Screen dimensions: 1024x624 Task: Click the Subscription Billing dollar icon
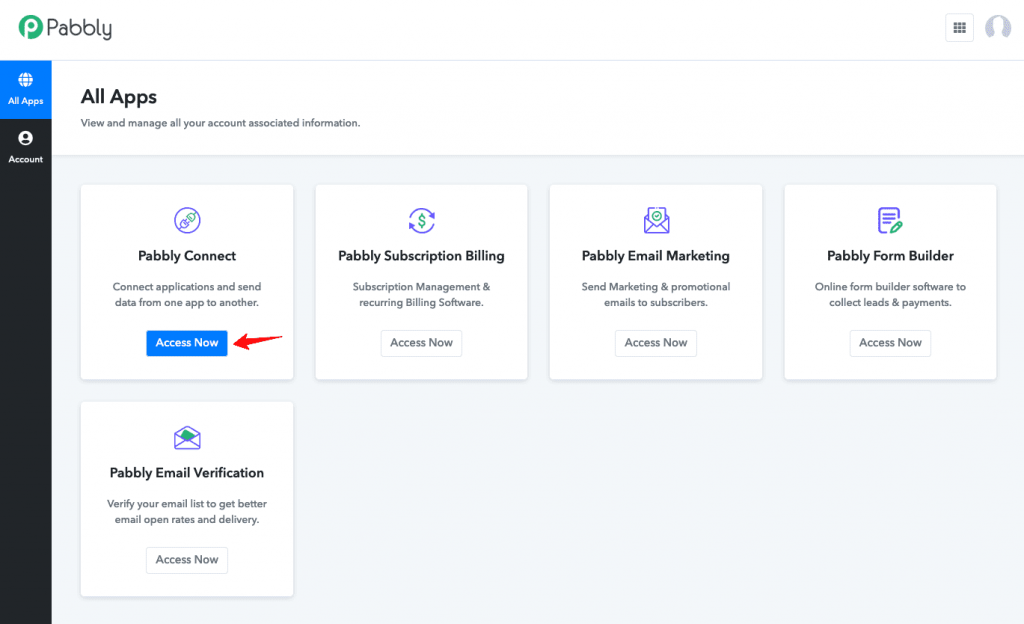coord(421,220)
